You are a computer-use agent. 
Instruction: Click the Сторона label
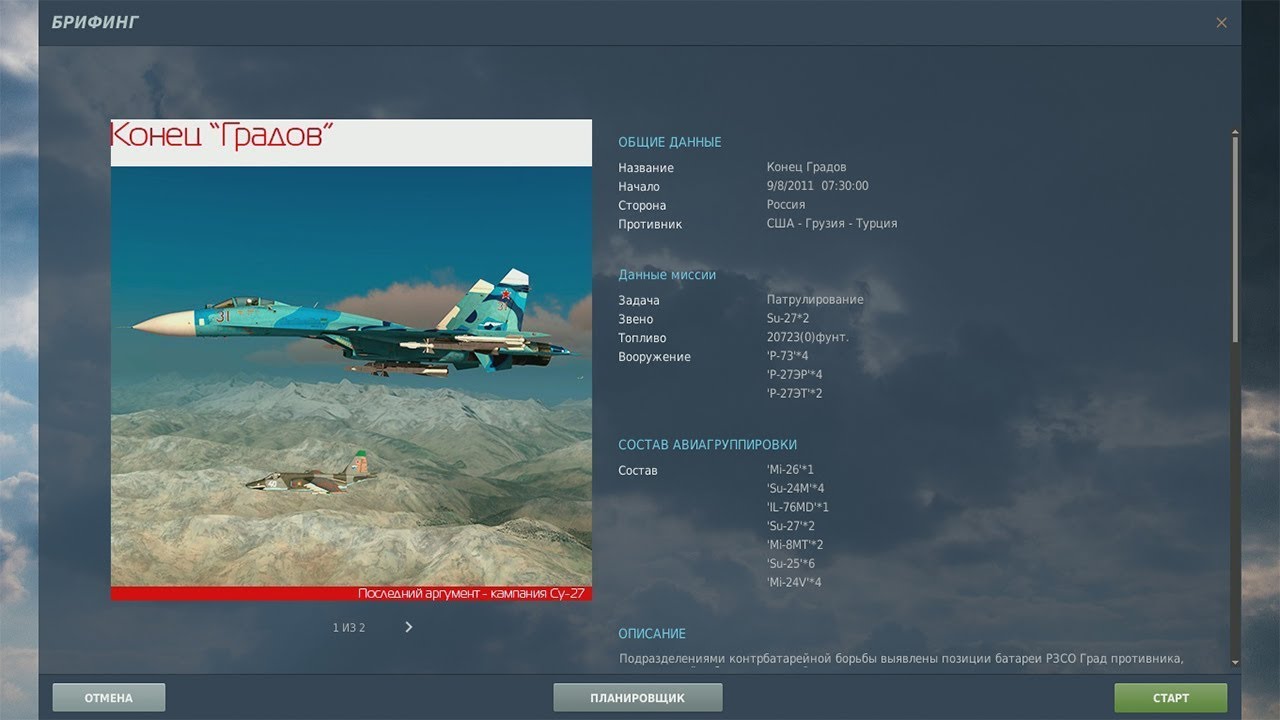642,205
